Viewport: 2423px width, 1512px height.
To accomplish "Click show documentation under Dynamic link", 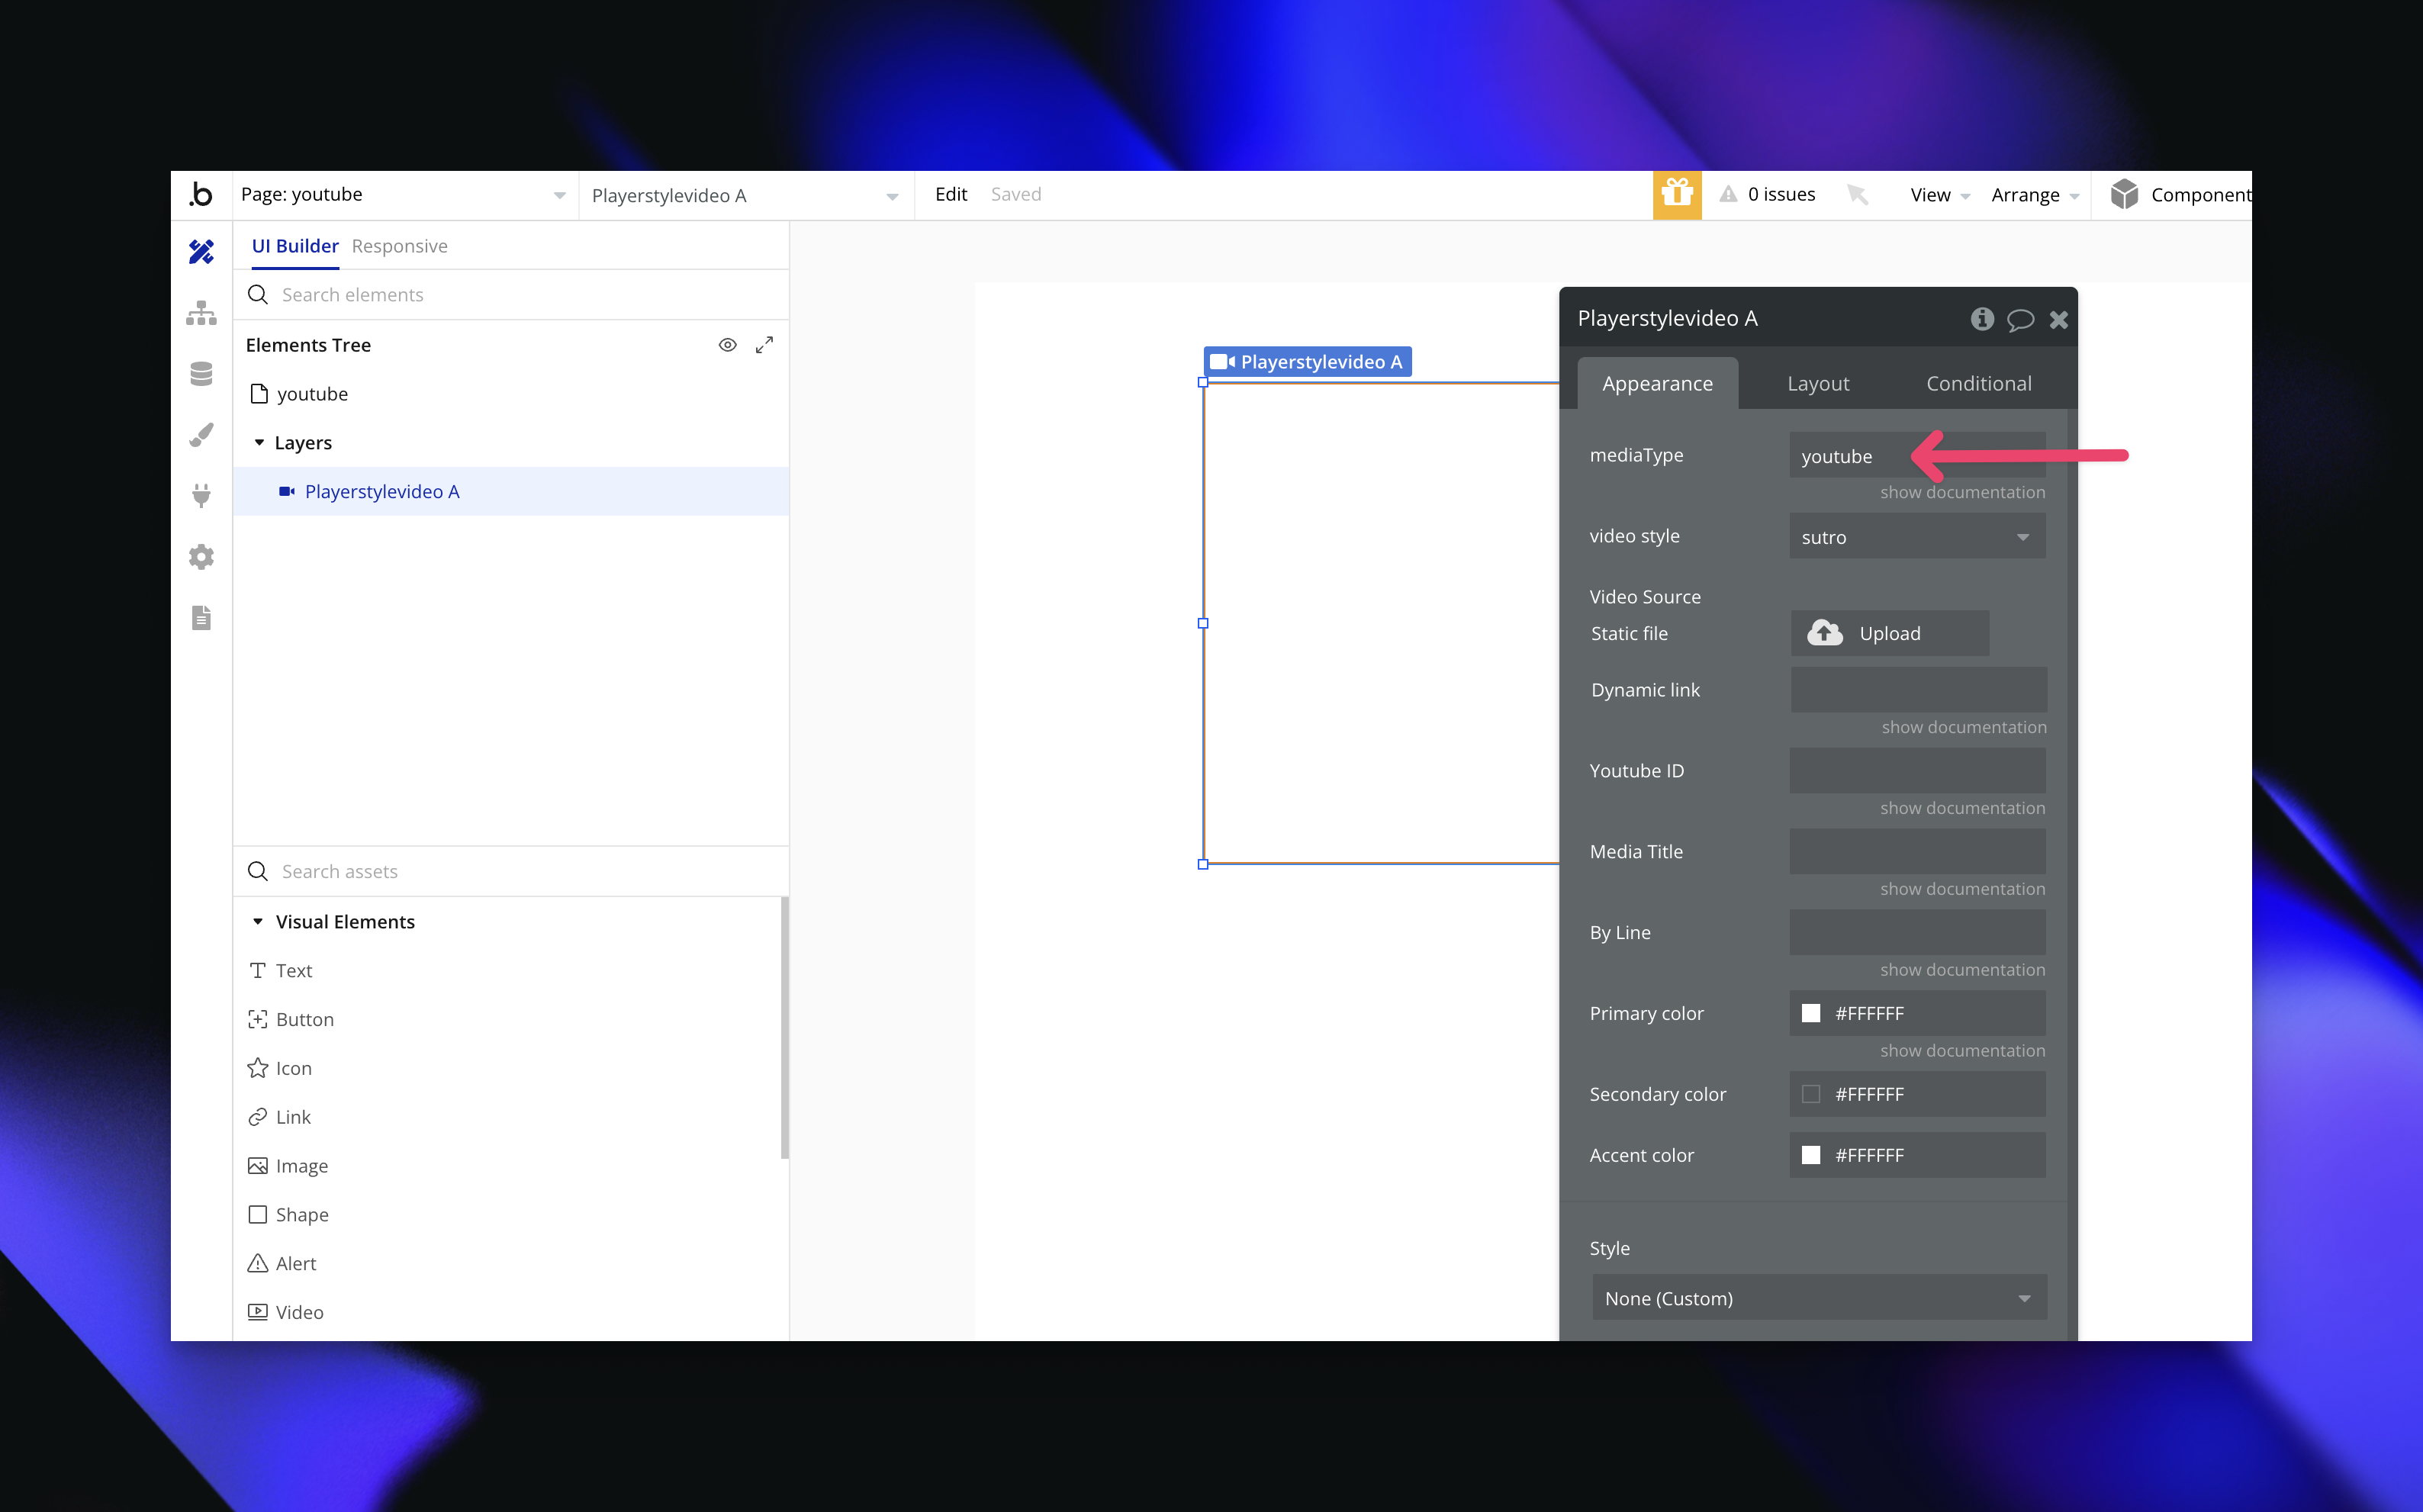I will point(1963,727).
